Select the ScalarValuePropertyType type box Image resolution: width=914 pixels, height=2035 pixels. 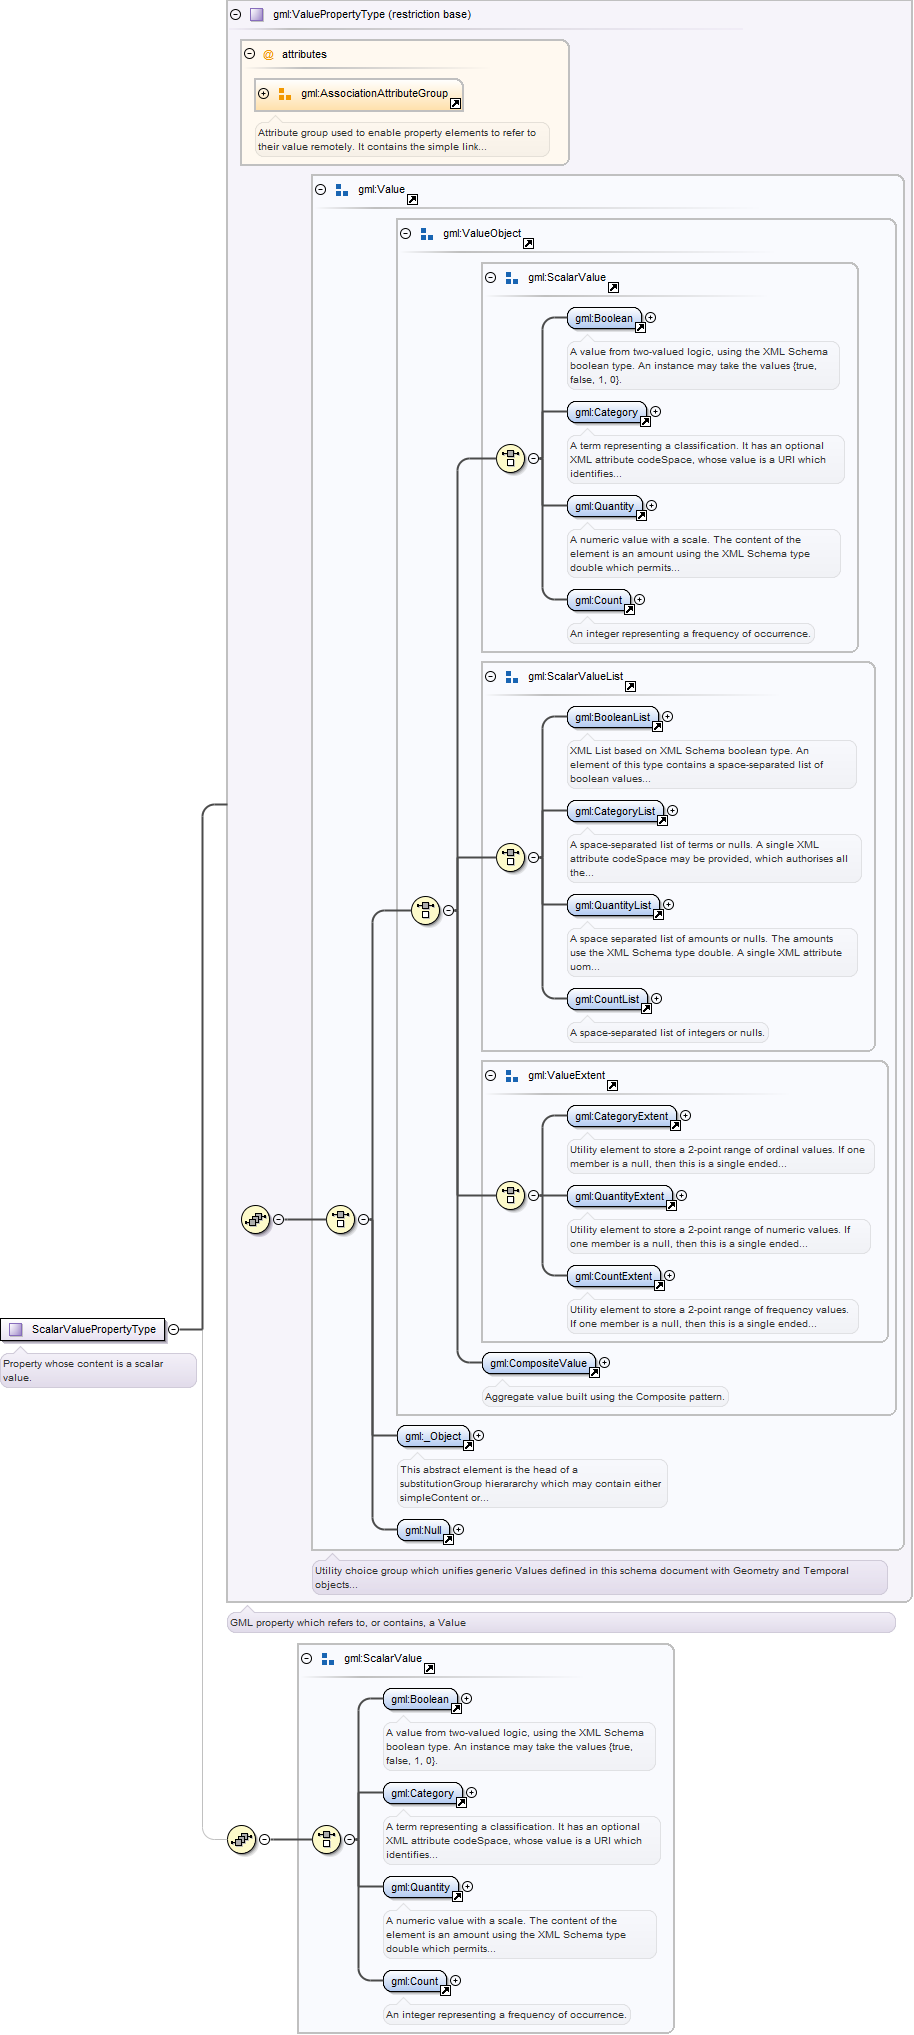point(83,1329)
